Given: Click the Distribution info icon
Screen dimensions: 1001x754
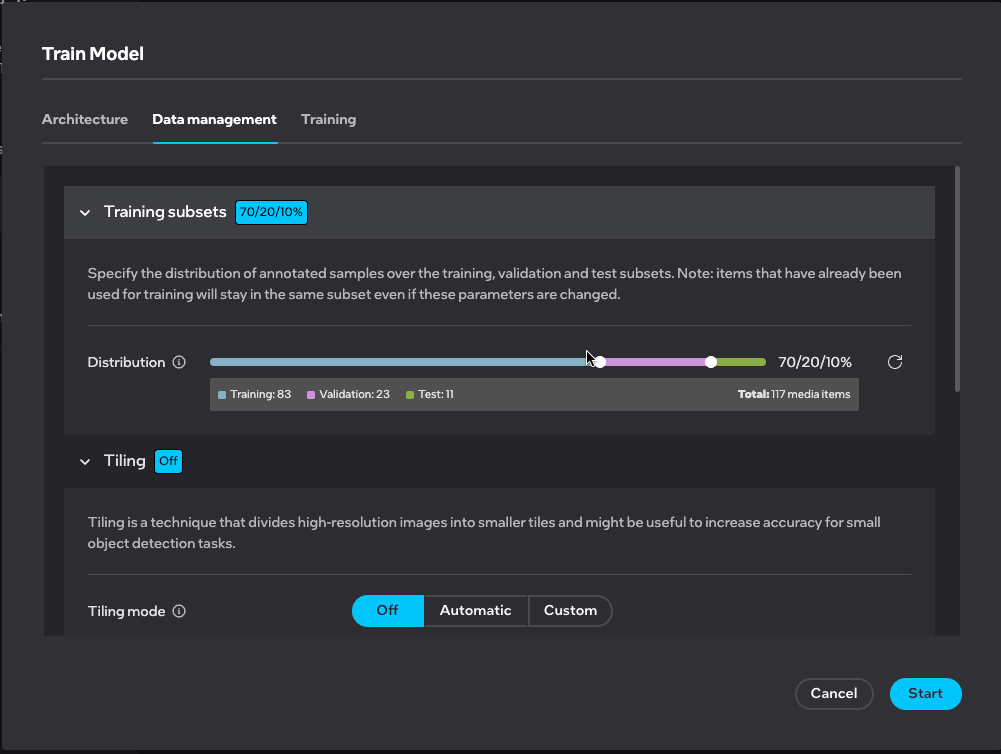Looking at the screenshot, I should (180, 363).
